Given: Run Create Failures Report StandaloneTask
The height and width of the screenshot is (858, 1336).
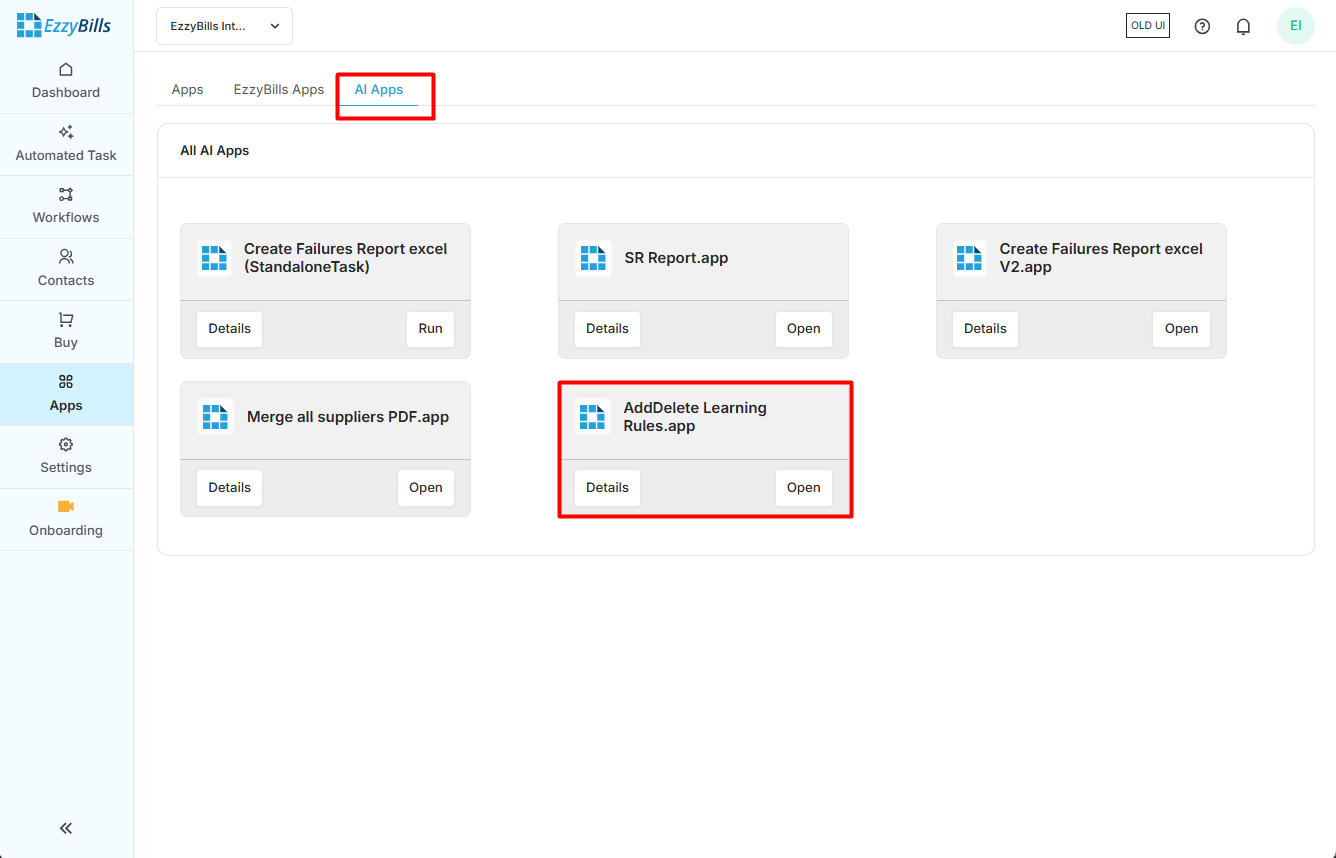Looking at the screenshot, I should (x=431, y=329).
